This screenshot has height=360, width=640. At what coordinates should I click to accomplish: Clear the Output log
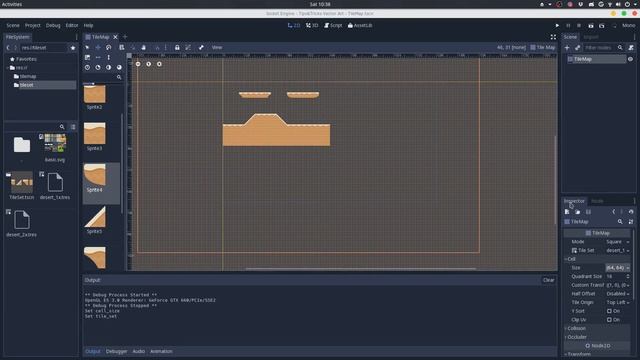pos(549,280)
